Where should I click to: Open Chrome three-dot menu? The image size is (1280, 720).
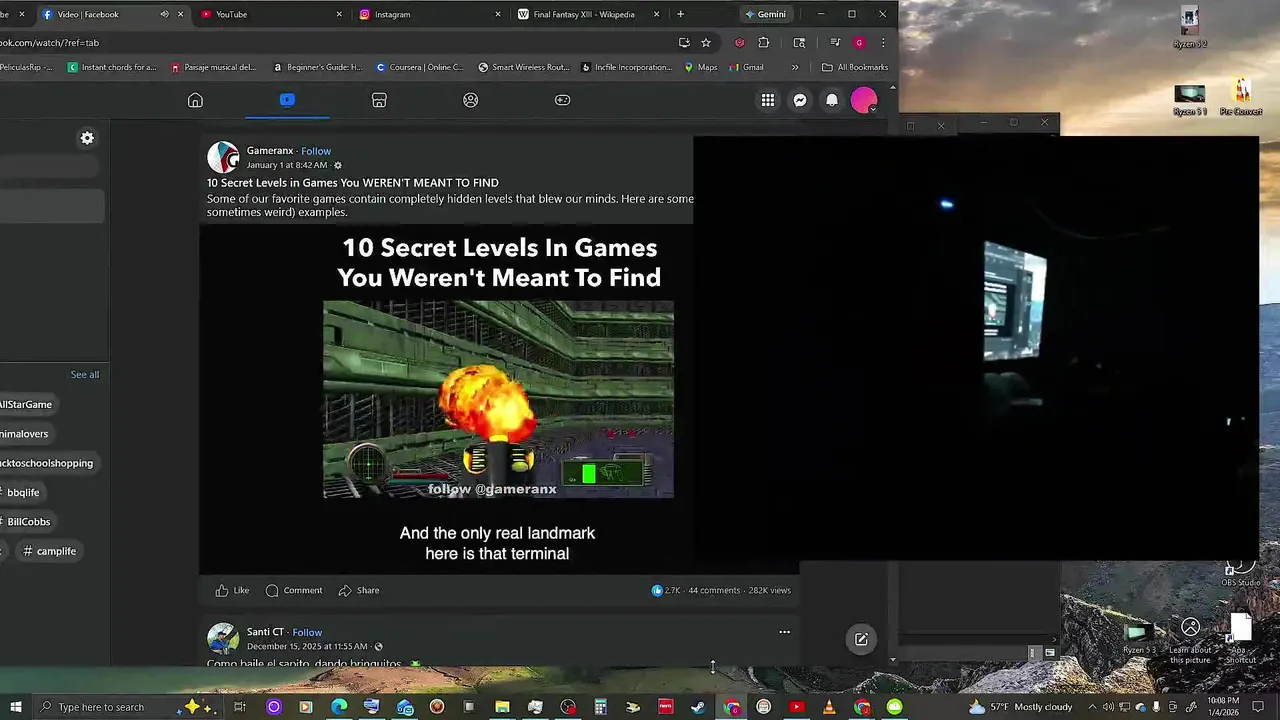(883, 43)
